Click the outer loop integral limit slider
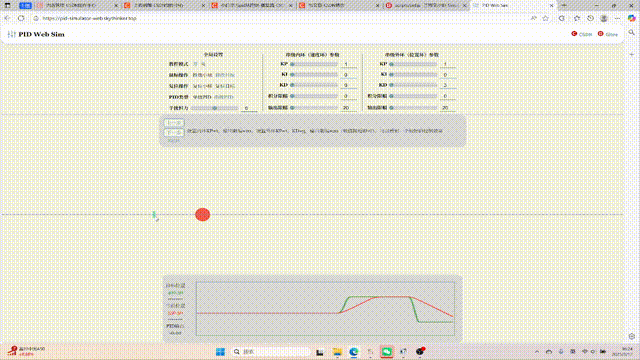Screen dimensions: 640x360 tap(413, 96)
